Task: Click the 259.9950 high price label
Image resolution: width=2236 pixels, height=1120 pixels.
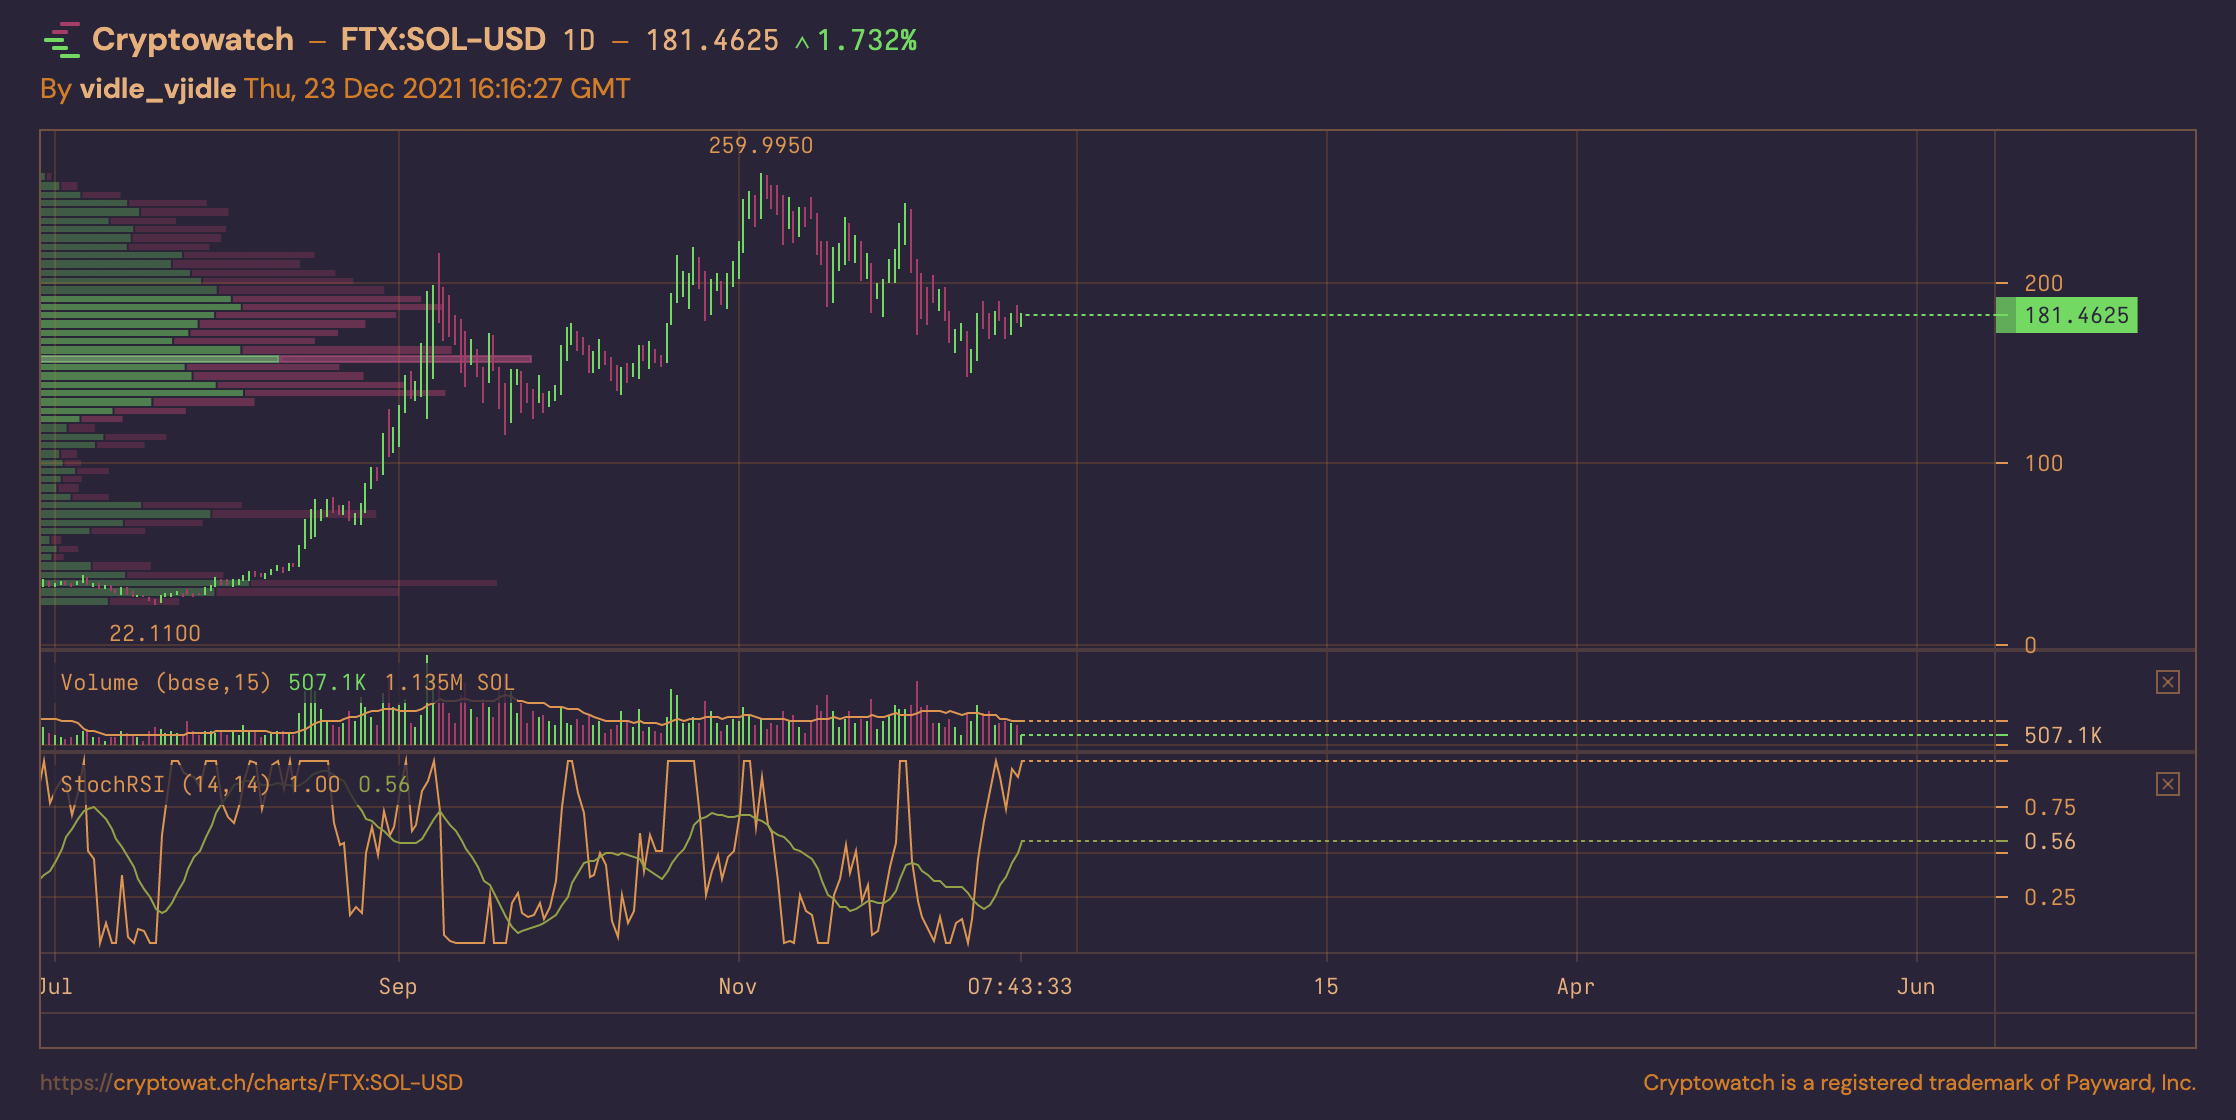Action: pyautogui.click(x=760, y=146)
